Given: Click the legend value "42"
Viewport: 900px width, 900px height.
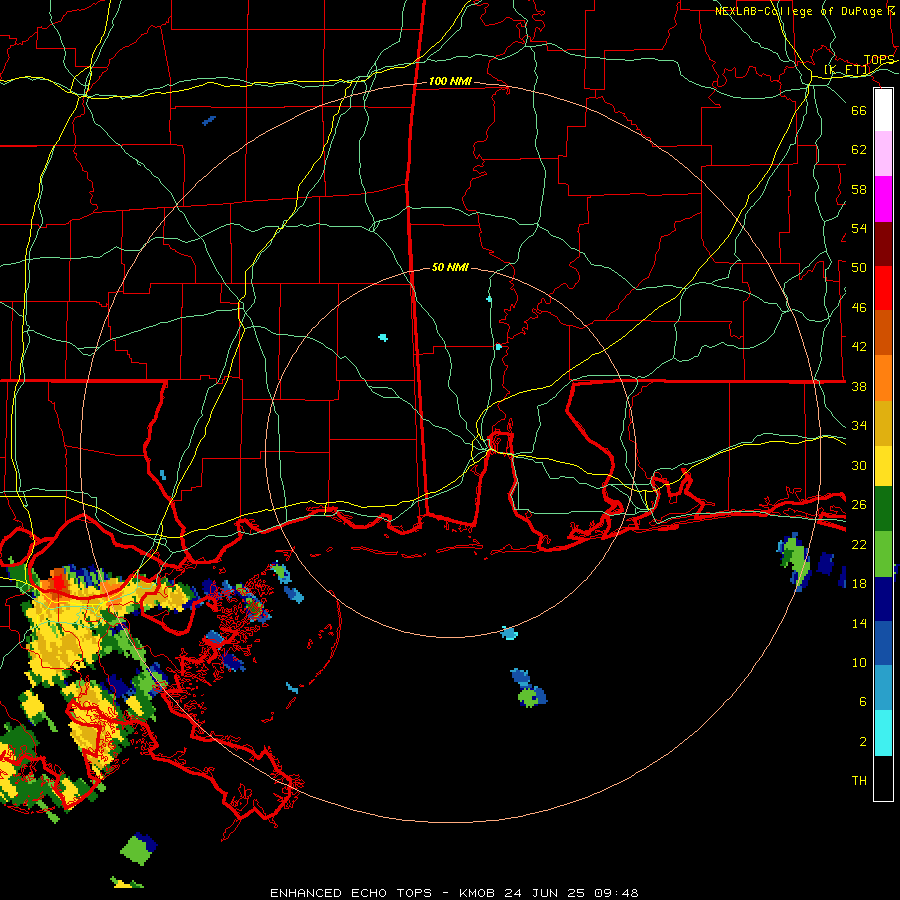Looking at the screenshot, I should click(x=859, y=347).
